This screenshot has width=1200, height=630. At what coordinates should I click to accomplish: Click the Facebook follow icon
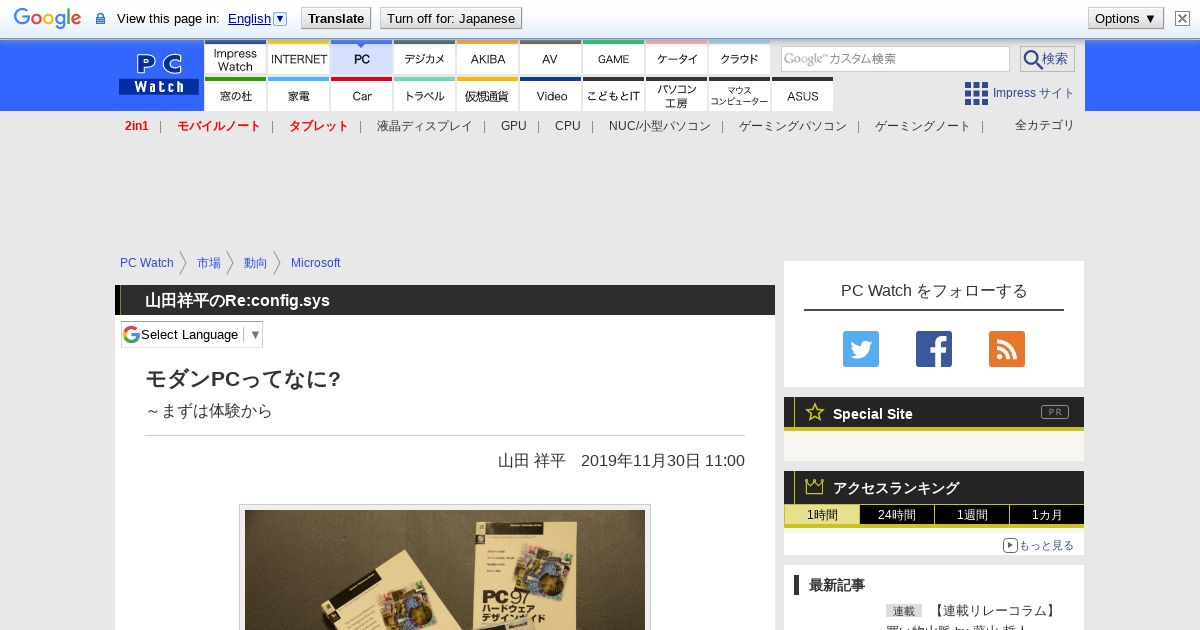click(934, 349)
